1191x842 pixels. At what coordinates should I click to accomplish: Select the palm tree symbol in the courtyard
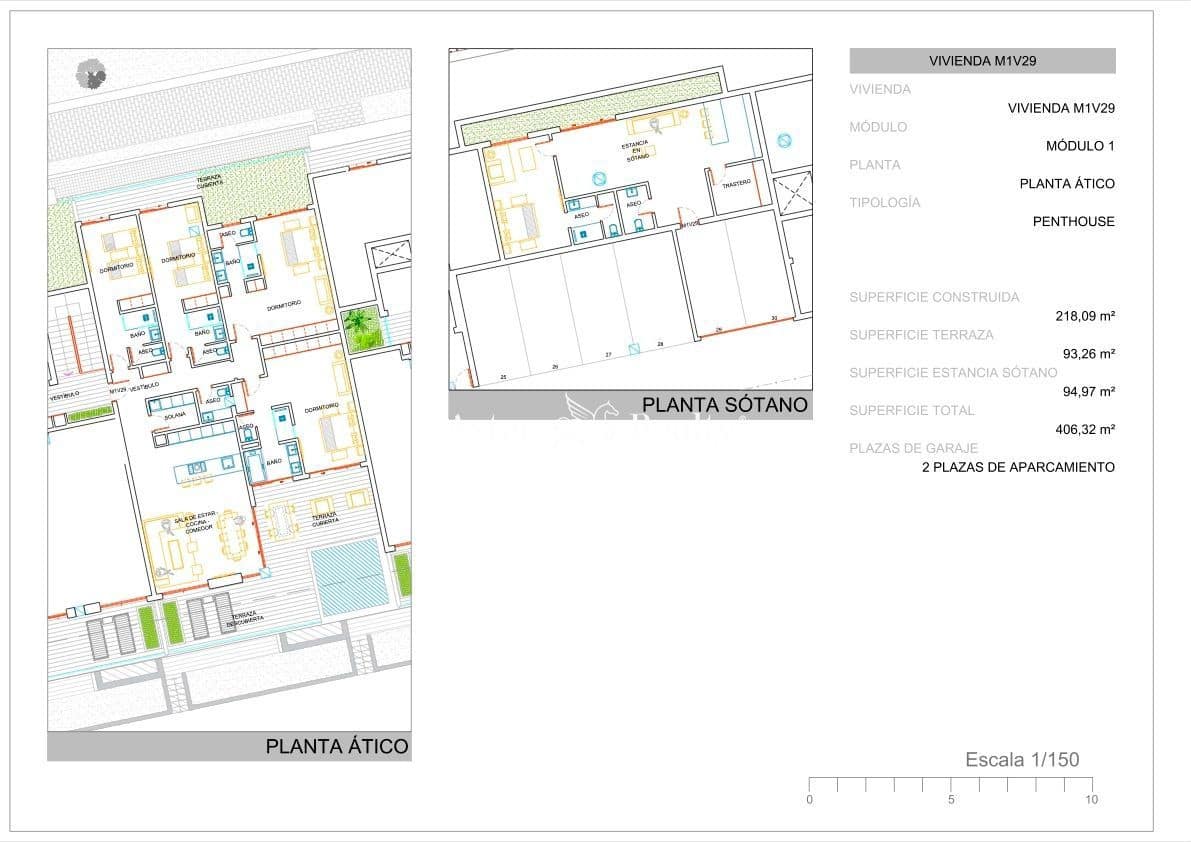[357, 320]
